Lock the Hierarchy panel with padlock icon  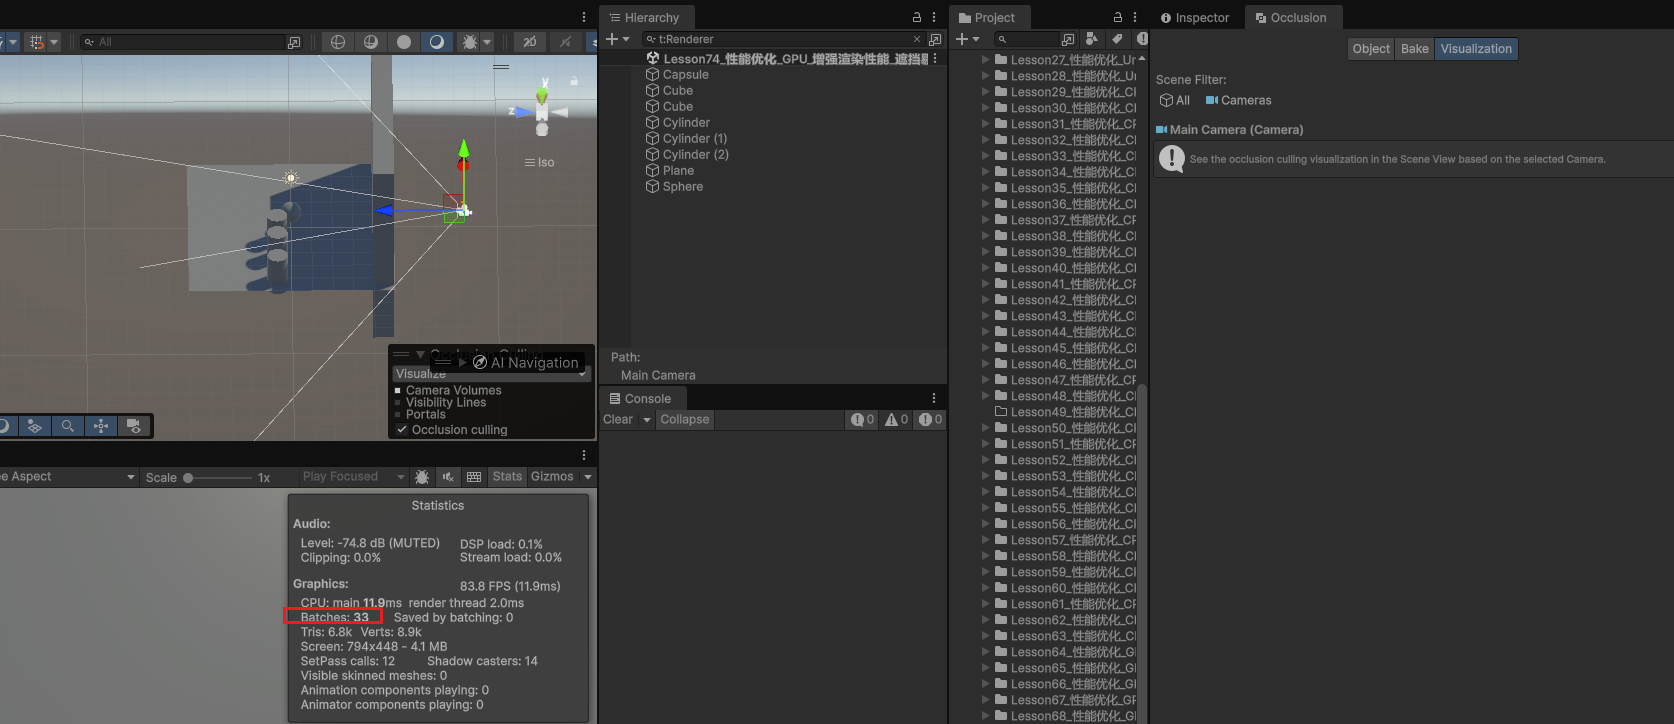coord(916,18)
